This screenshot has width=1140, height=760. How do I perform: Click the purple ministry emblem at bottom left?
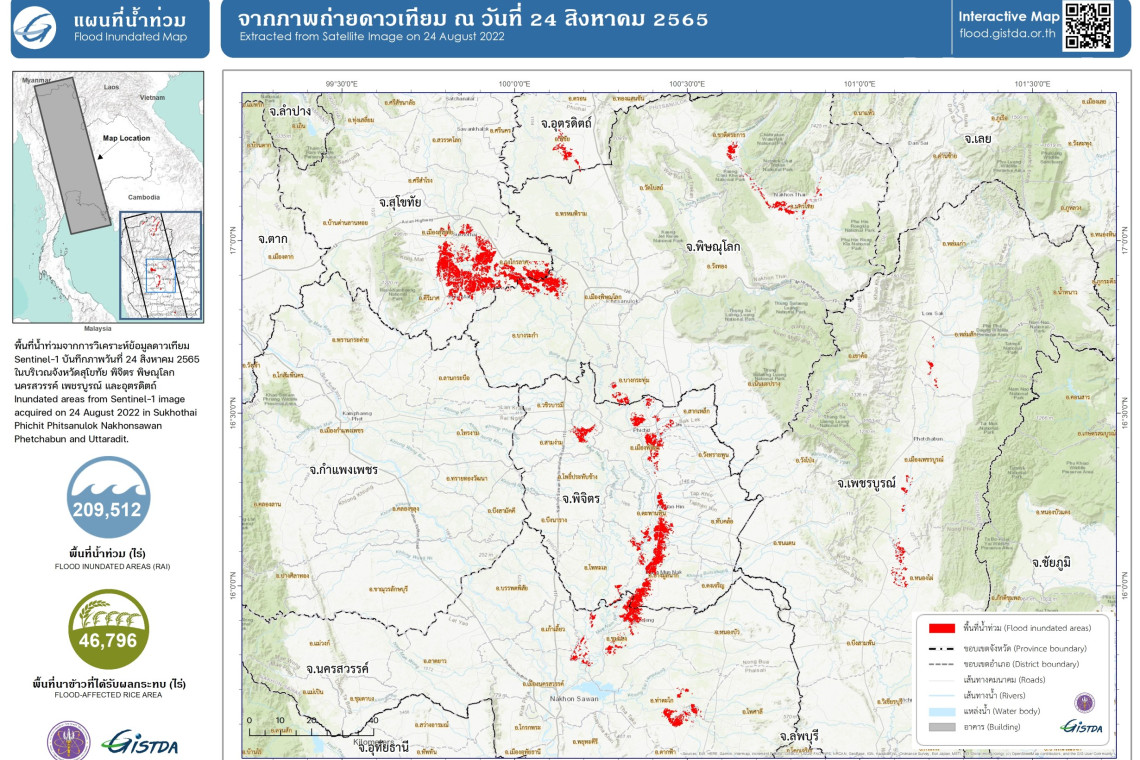coord(68,741)
